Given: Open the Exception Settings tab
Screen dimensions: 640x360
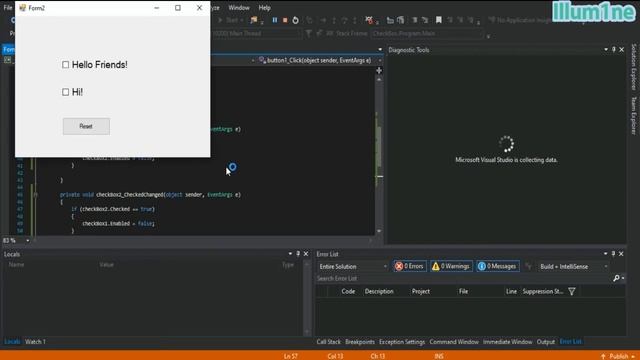Looking at the screenshot, I should coord(402,342).
